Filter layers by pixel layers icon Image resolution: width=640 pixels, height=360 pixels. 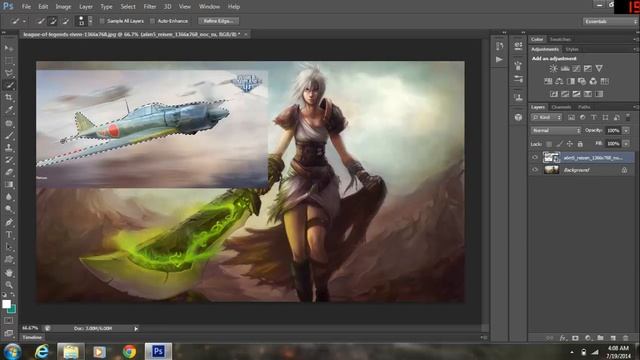(571, 118)
